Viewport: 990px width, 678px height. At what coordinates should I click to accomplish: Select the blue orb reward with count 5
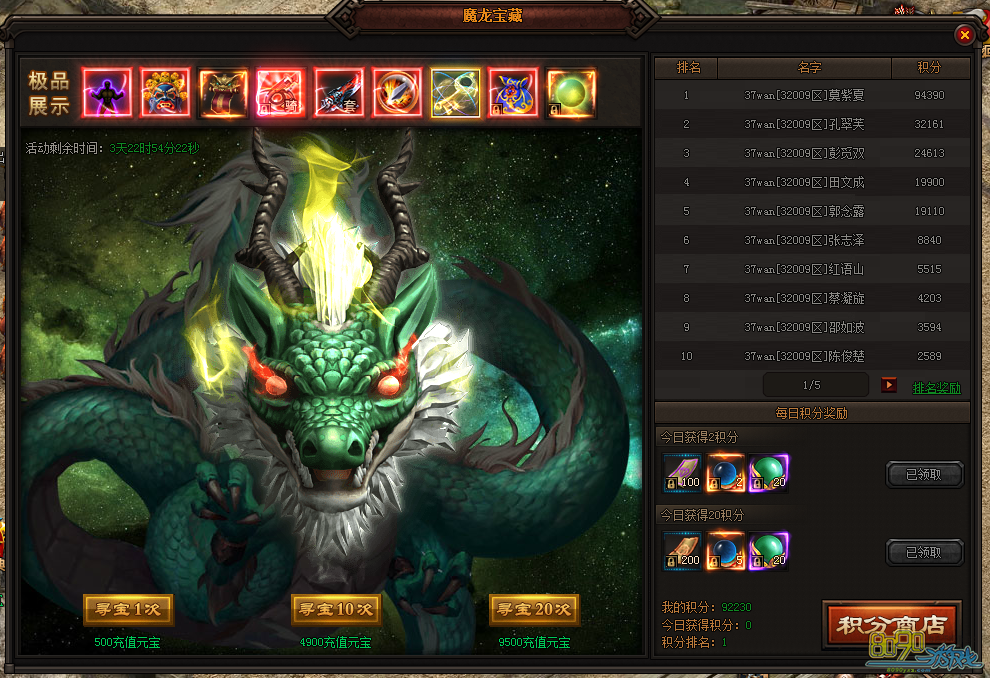726,551
